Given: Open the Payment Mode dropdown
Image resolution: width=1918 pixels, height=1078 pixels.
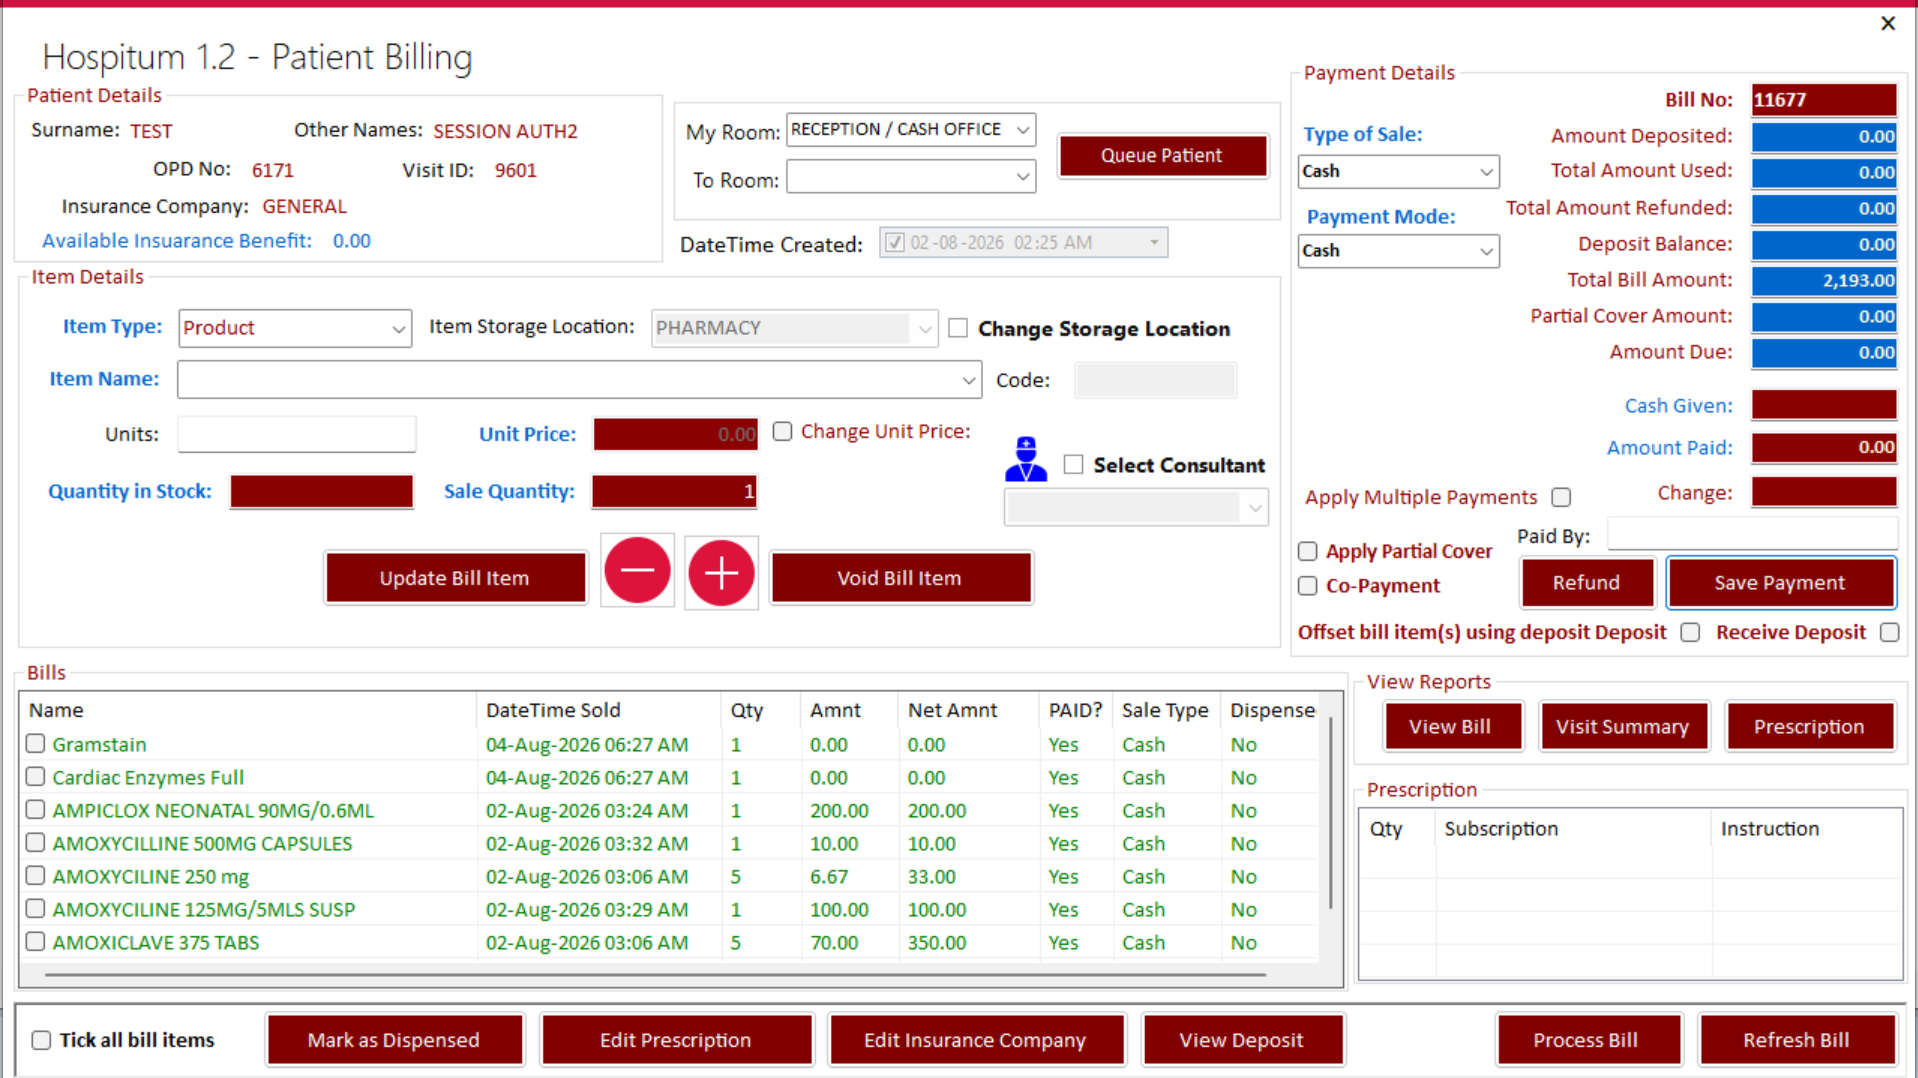Looking at the screenshot, I should (x=1486, y=251).
